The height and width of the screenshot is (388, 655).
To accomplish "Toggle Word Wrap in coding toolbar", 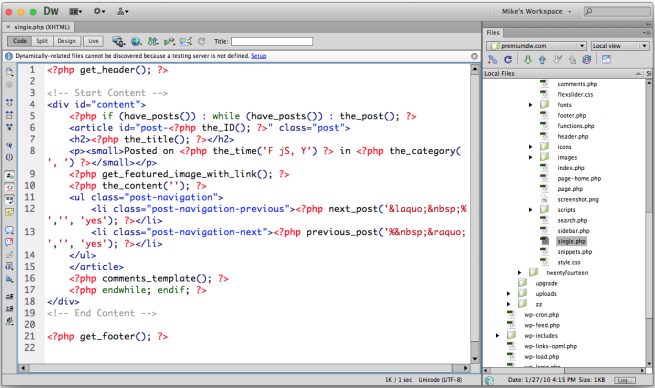I will (9, 200).
